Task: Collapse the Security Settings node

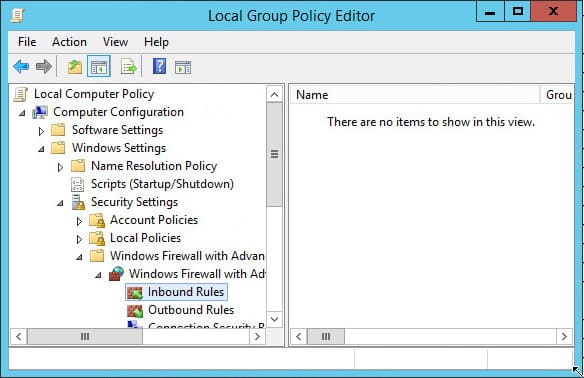Action: click(60, 203)
